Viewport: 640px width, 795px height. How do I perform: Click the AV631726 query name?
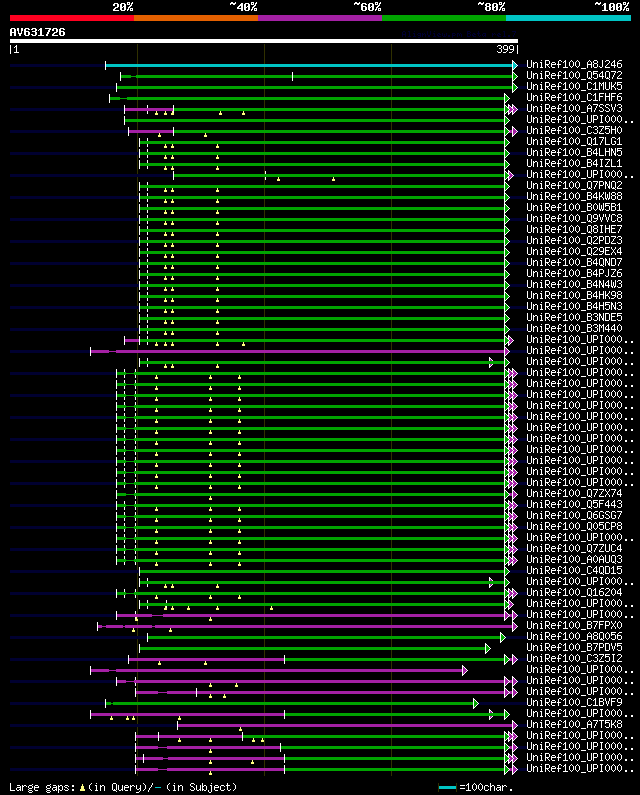pos(38,32)
